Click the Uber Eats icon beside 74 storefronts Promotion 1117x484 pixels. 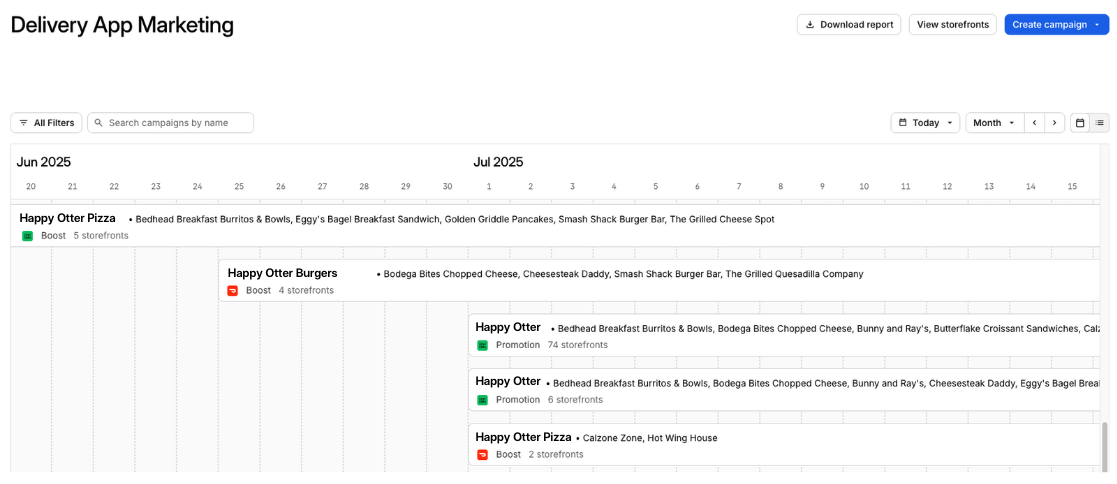[x=482, y=345]
